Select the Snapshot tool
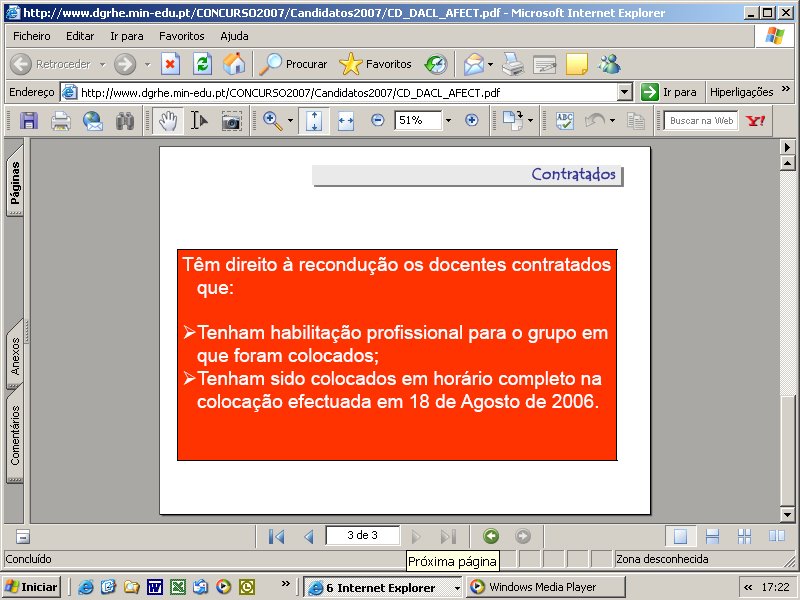The image size is (800, 600). click(231, 121)
